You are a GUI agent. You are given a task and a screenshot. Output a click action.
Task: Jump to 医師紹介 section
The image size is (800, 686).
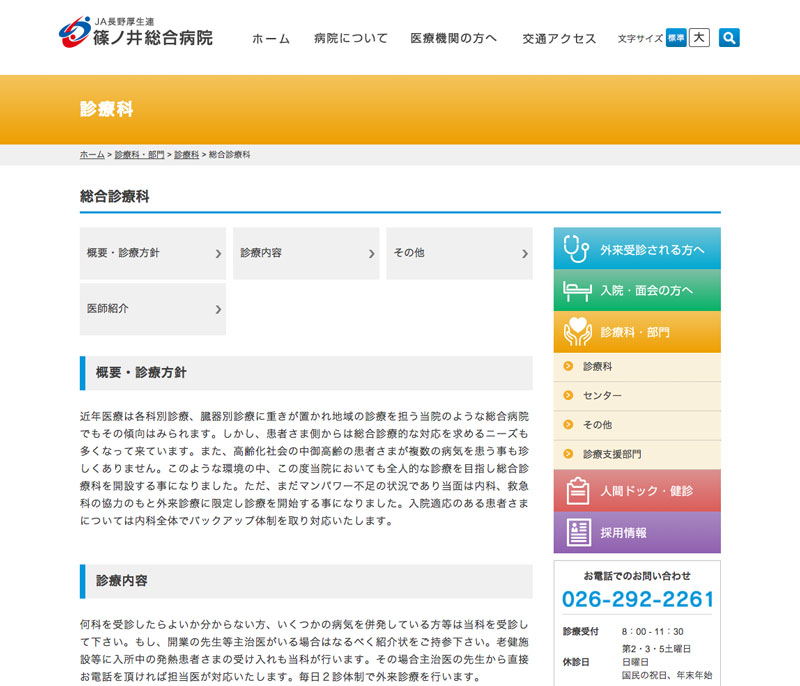click(153, 309)
